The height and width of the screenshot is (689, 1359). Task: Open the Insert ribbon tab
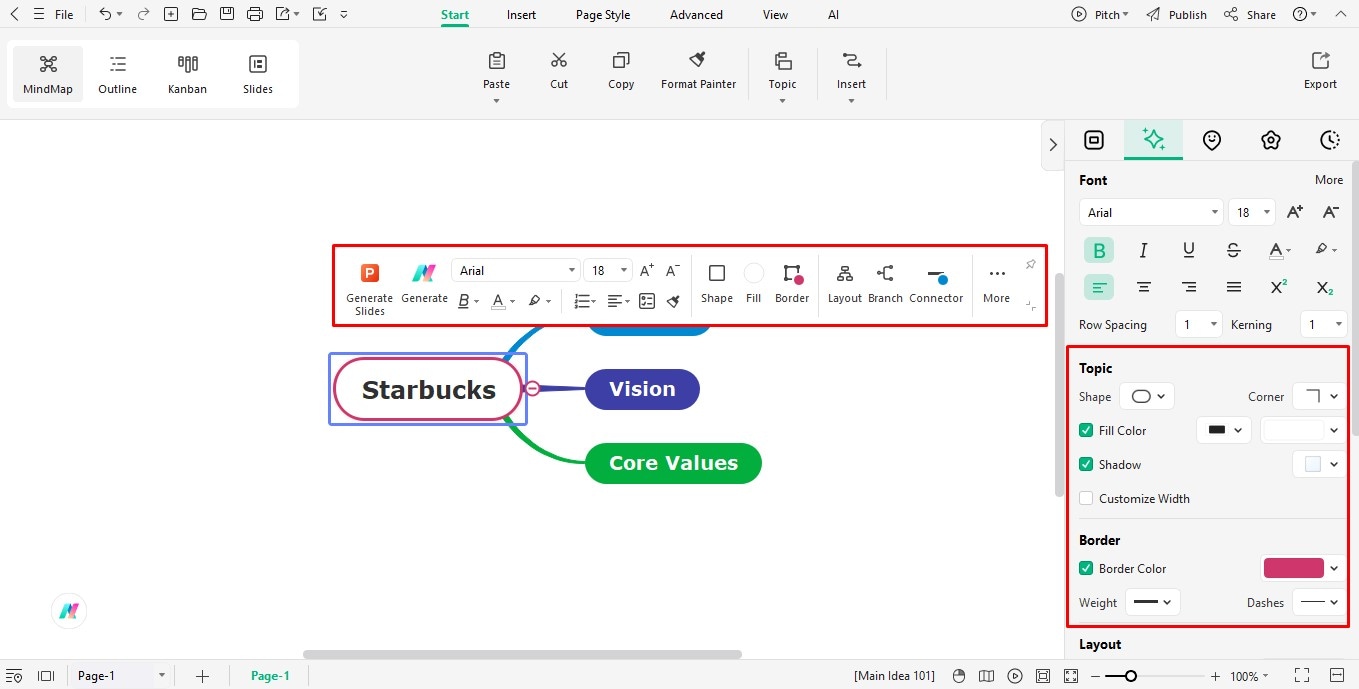521,15
